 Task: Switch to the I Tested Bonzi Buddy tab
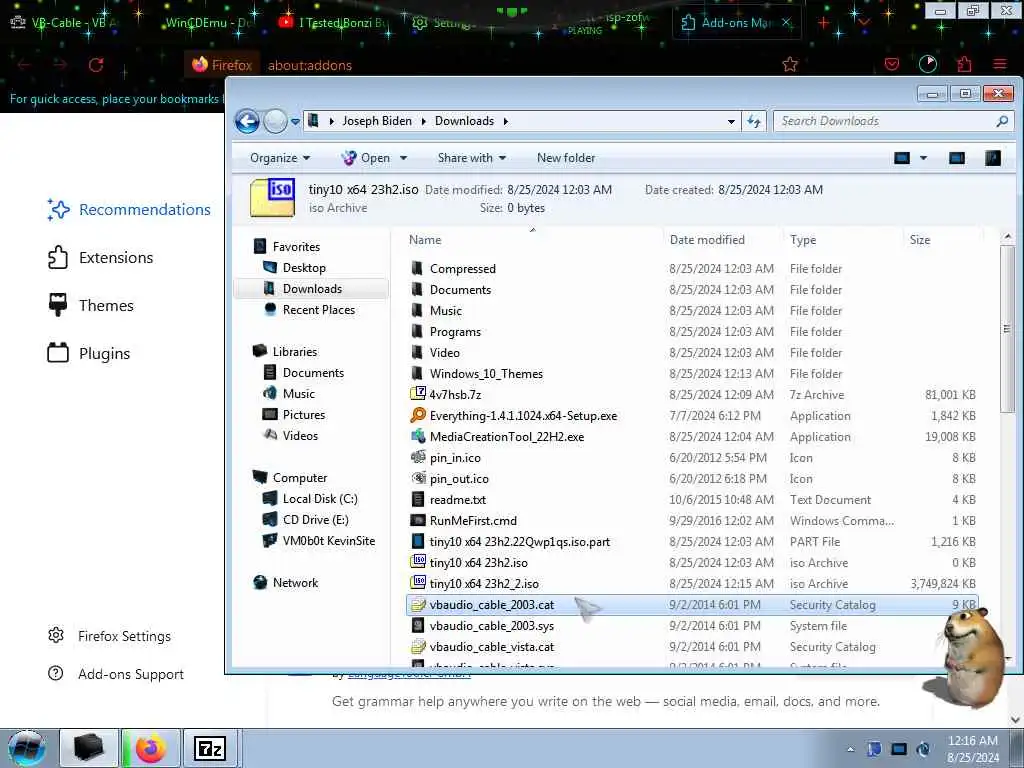tap(334, 23)
